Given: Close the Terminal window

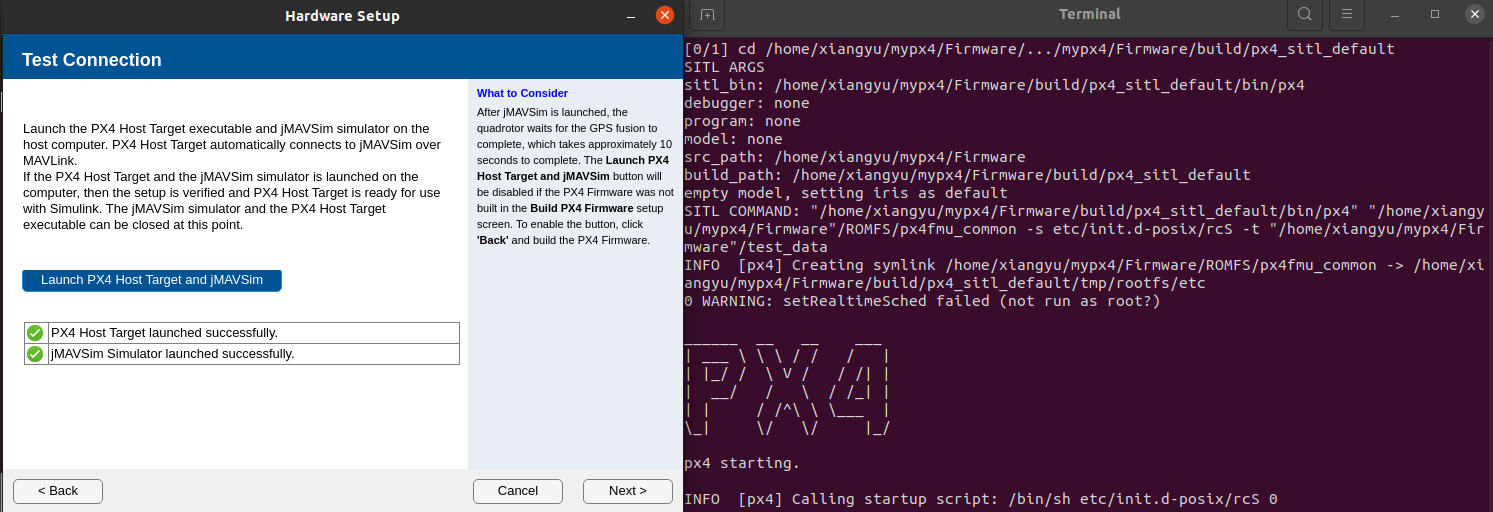Looking at the screenshot, I should coord(1474,15).
